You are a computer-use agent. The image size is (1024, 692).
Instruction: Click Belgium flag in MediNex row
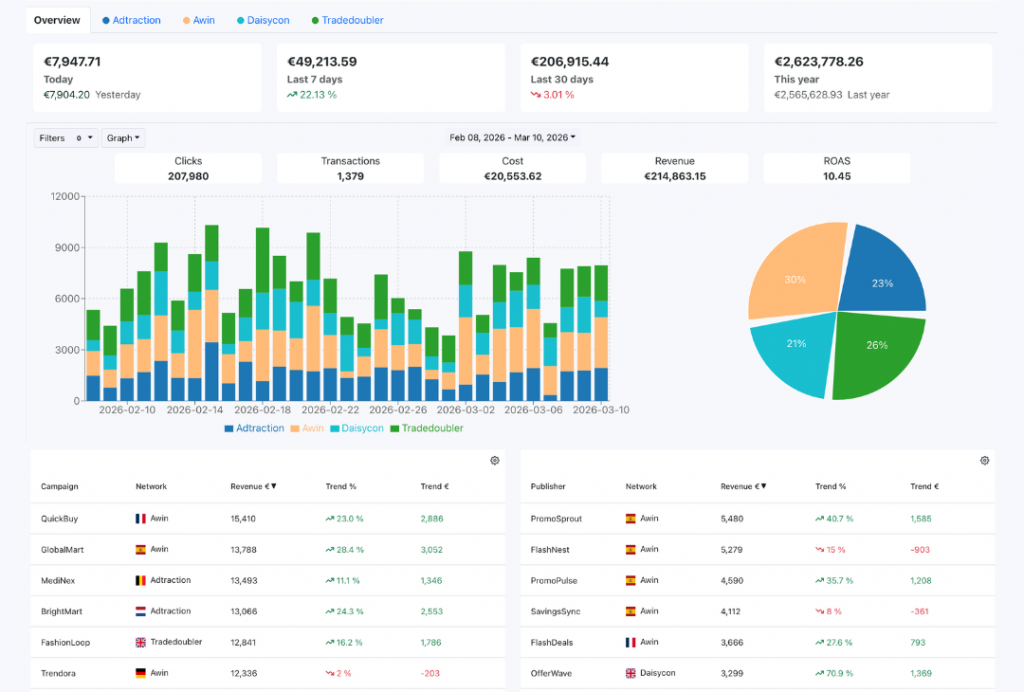tap(140, 580)
